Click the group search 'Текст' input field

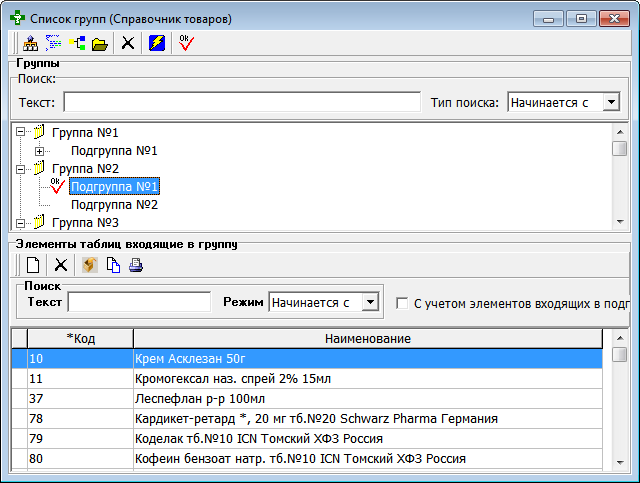(x=242, y=102)
